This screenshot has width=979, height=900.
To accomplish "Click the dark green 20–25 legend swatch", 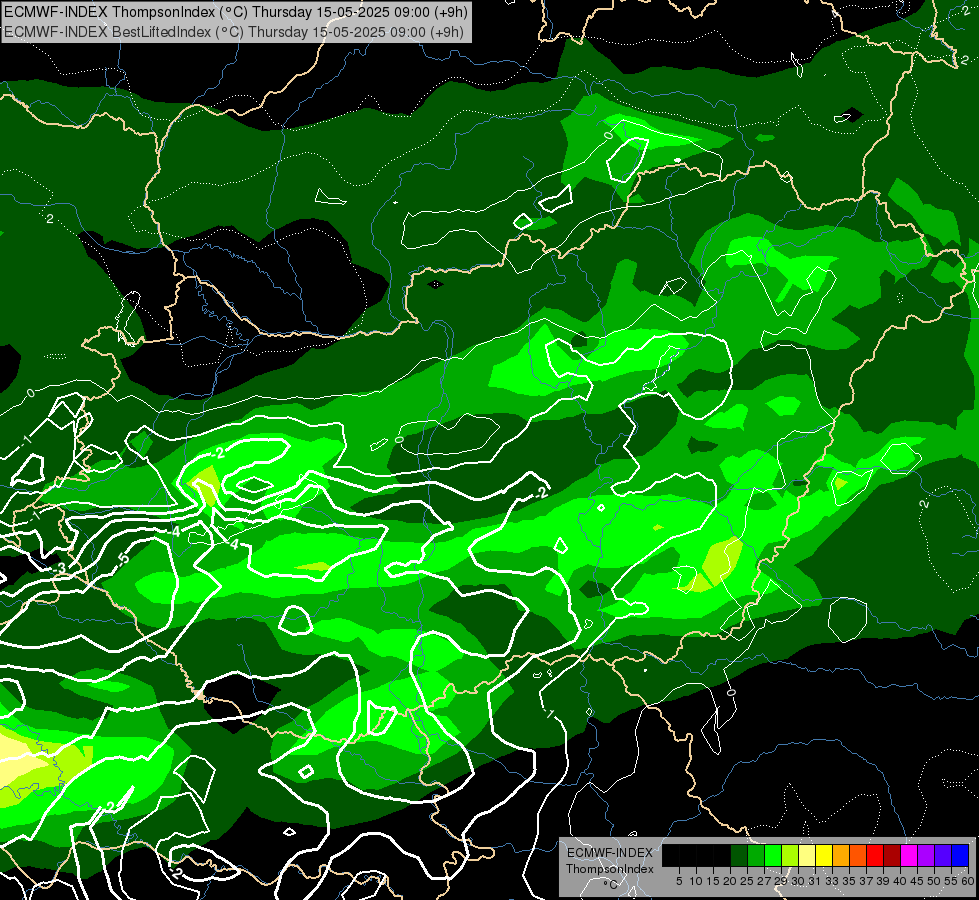I will (739, 855).
